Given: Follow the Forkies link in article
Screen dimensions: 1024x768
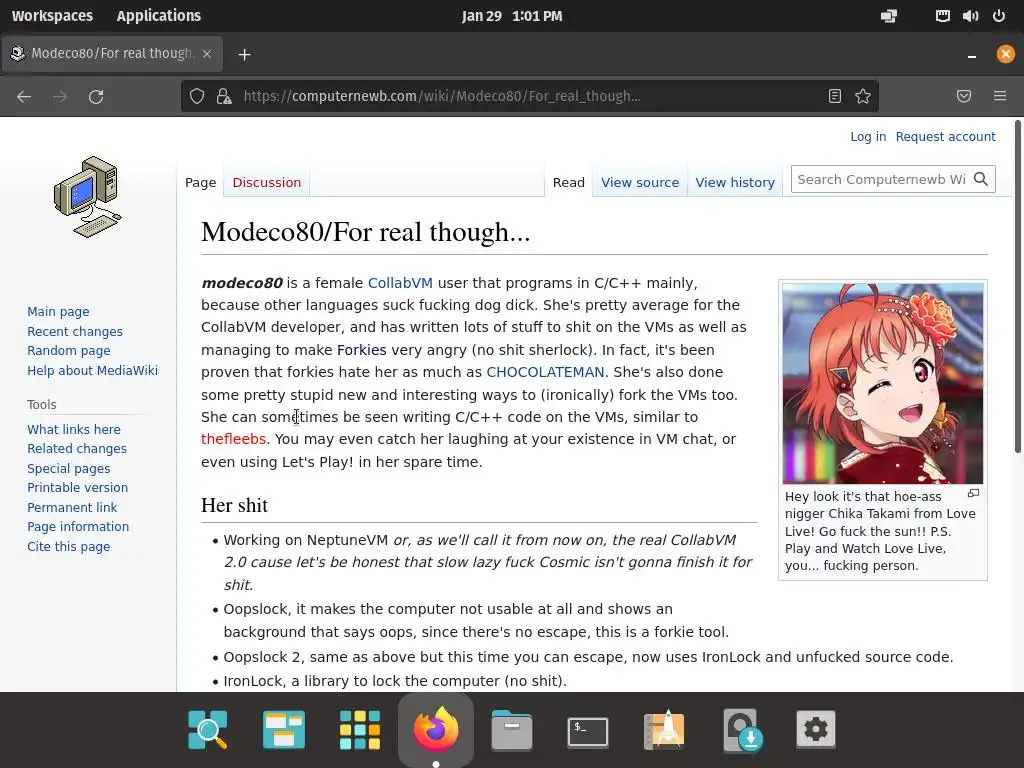Looking at the screenshot, I should [362, 350].
